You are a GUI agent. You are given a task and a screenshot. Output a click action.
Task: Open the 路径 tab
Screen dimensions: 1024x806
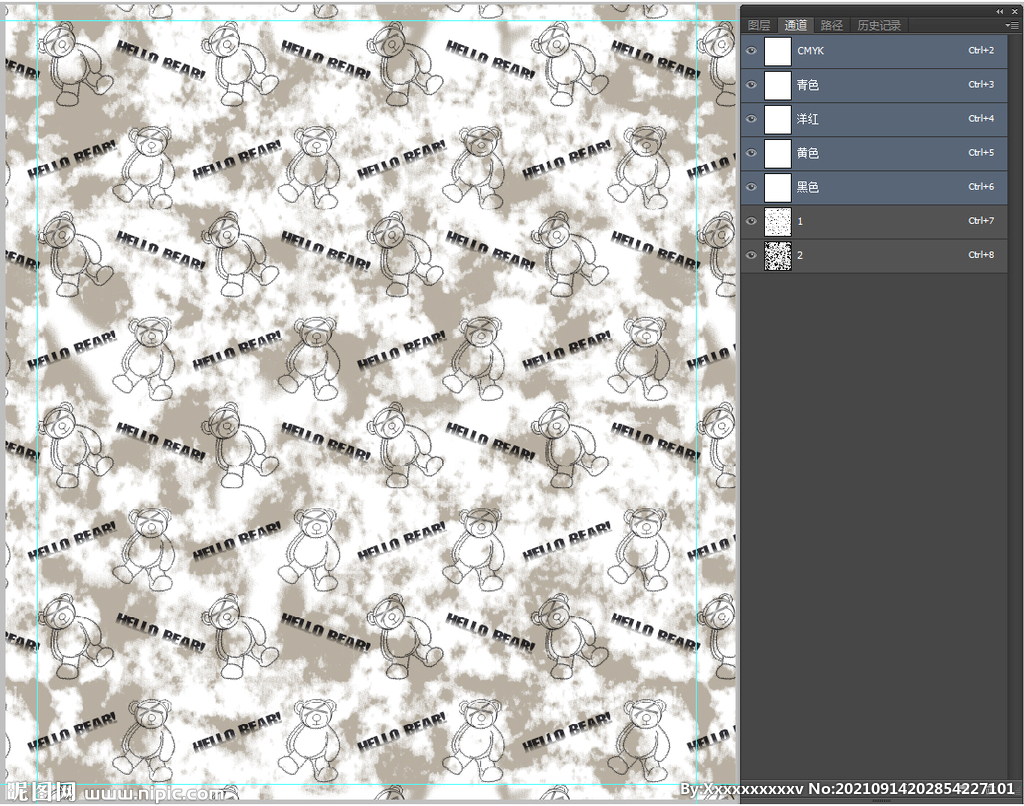pyautogui.click(x=831, y=25)
